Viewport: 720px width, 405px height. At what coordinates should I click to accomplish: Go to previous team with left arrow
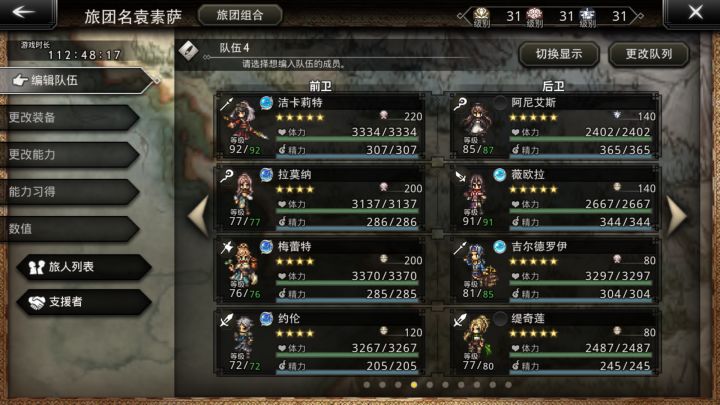[198, 216]
